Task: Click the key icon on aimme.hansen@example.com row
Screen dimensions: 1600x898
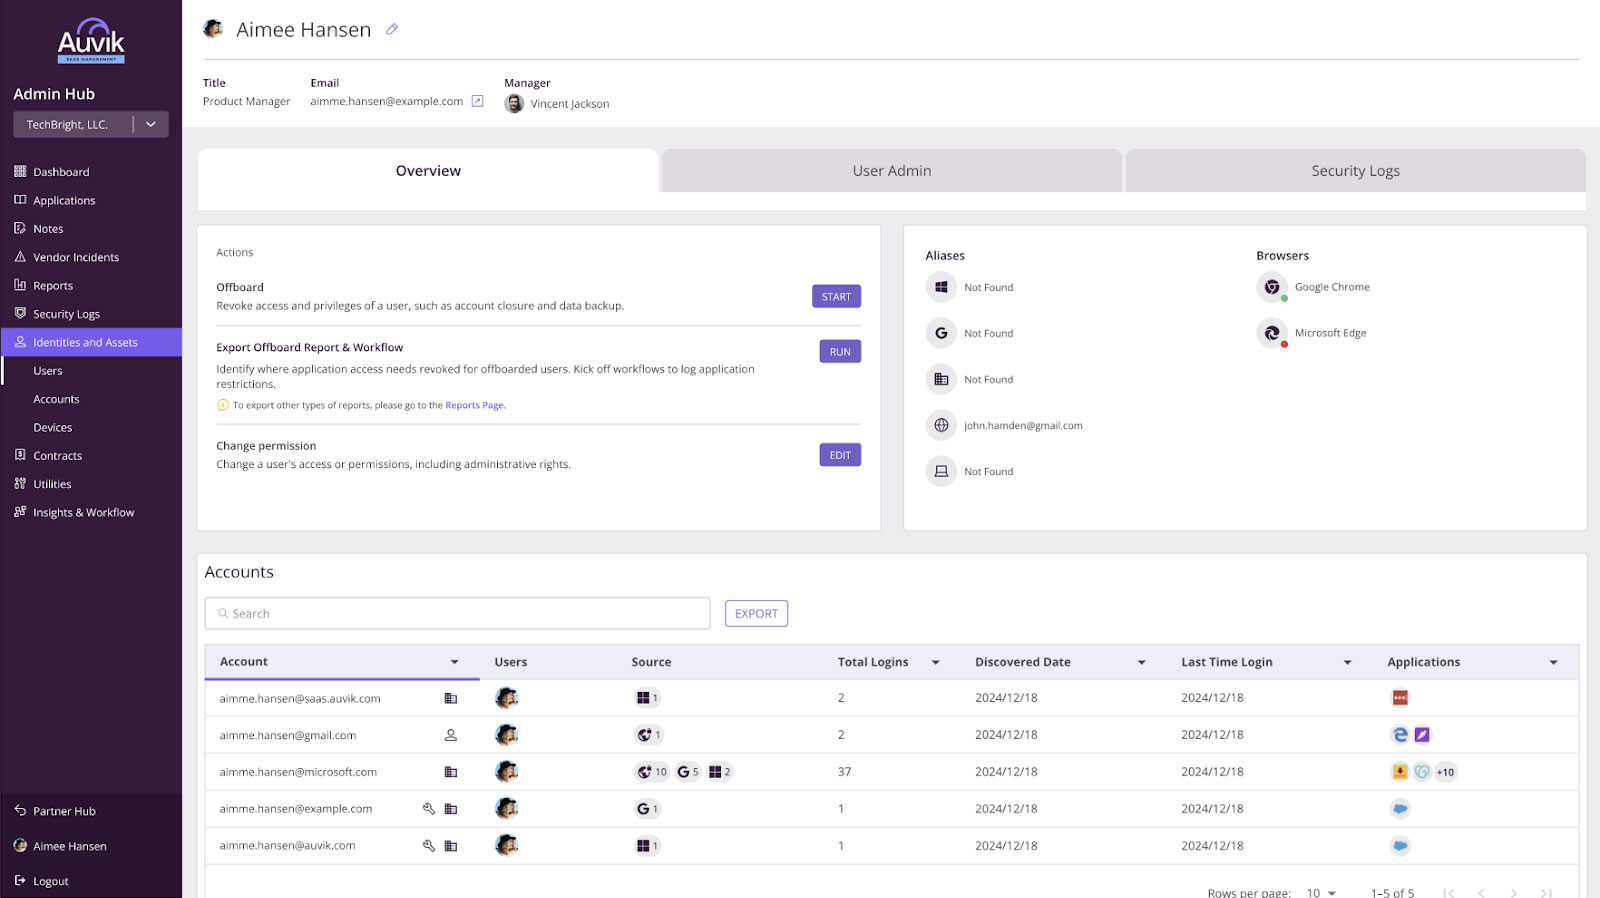Action: [x=429, y=809]
